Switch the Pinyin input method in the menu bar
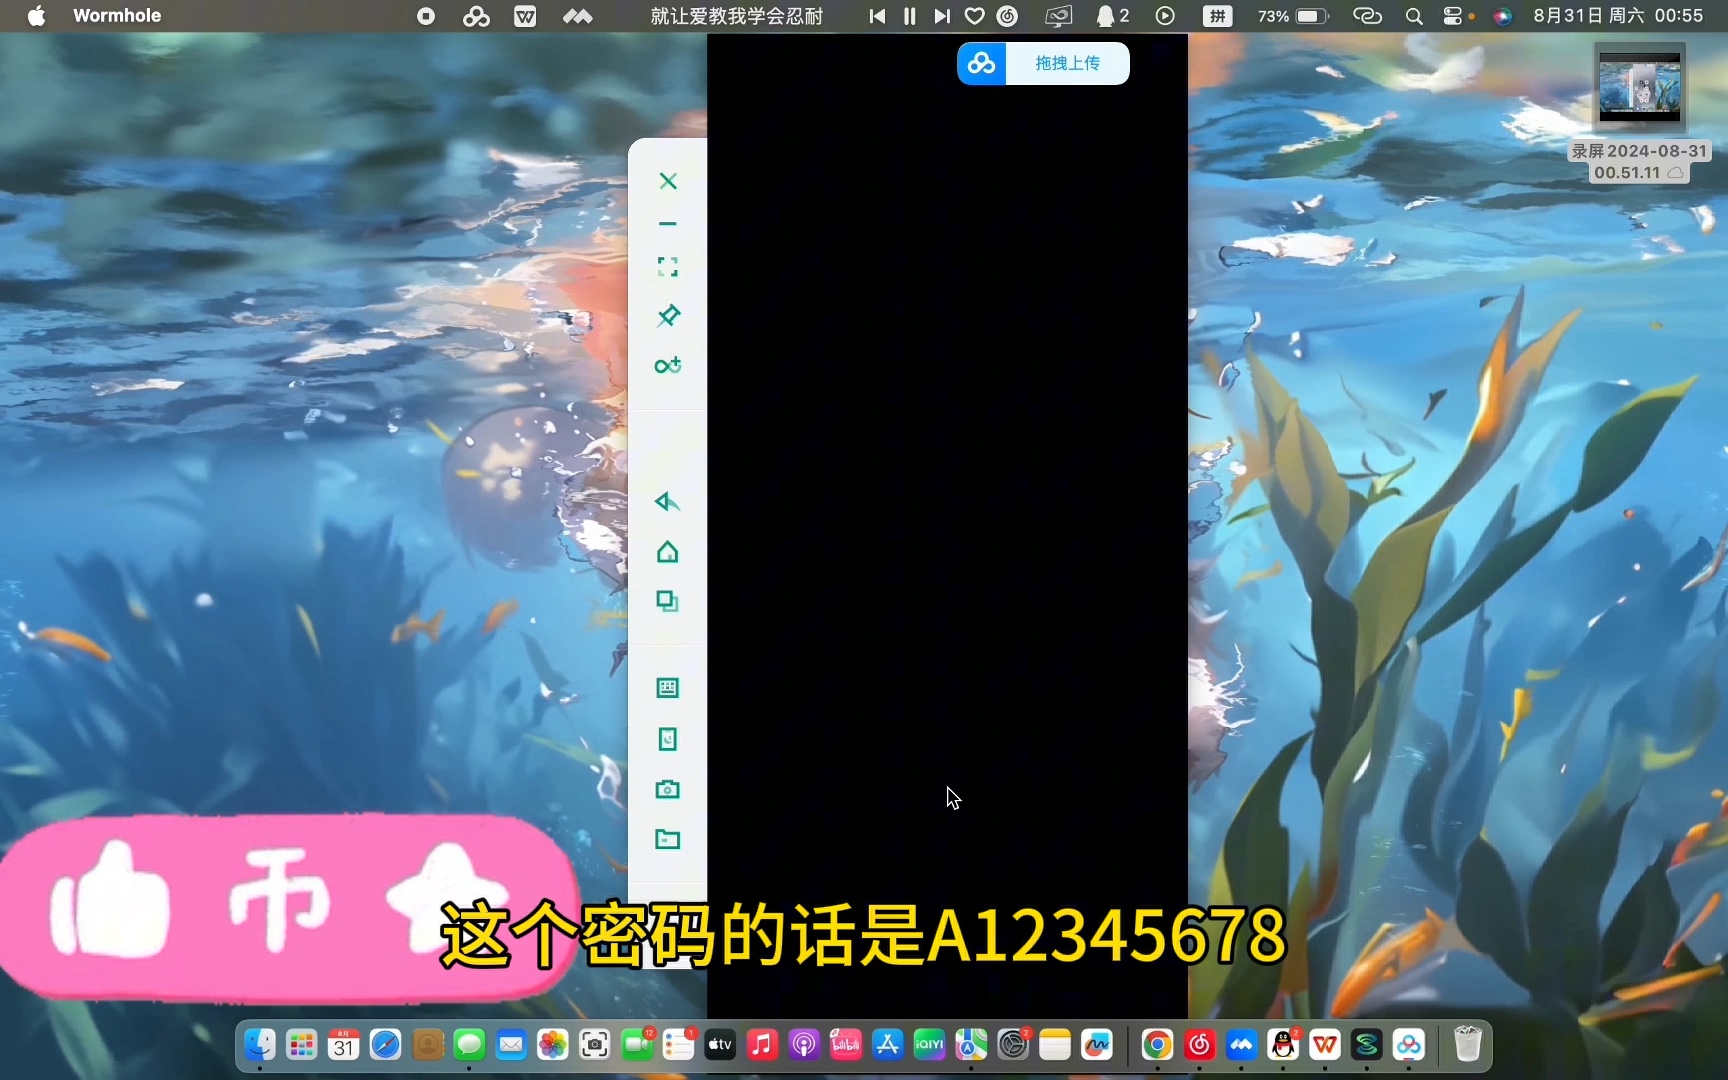Image resolution: width=1728 pixels, height=1080 pixels. click(1217, 16)
